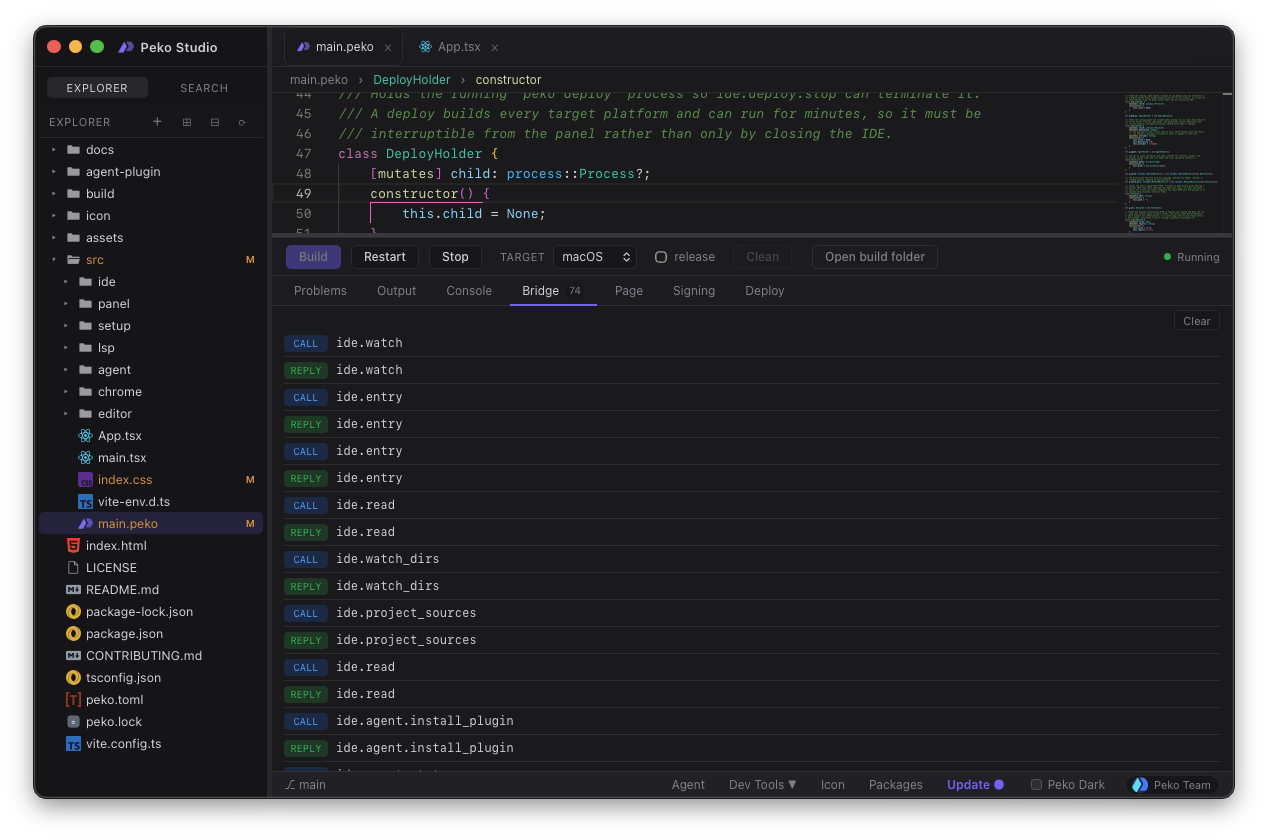
Task: Click the Peko Team avatar icon
Action: click(1140, 785)
